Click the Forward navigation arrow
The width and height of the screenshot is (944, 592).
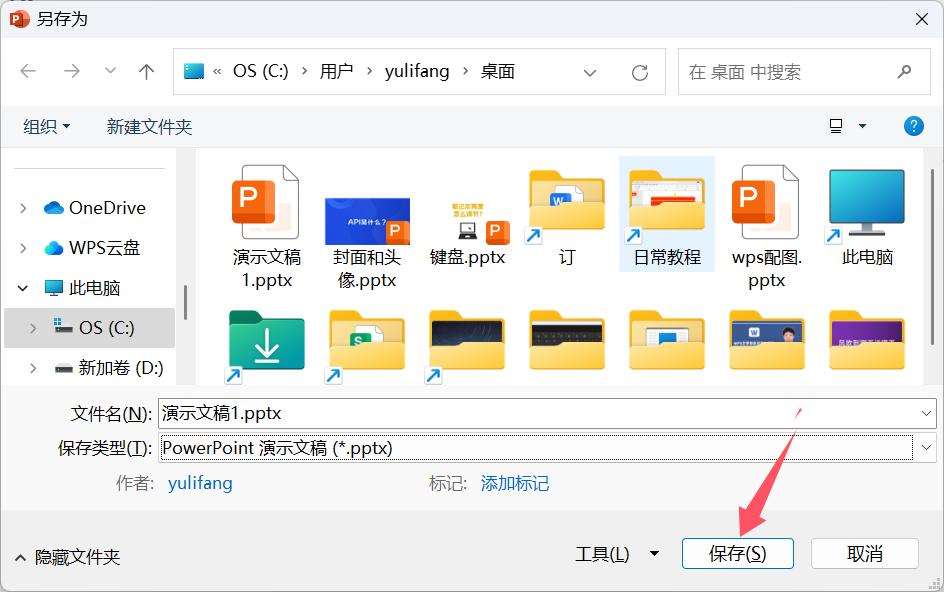coord(72,72)
